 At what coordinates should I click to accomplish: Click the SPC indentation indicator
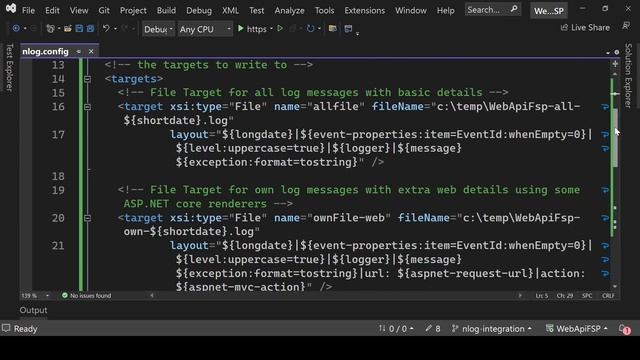[587, 296]
